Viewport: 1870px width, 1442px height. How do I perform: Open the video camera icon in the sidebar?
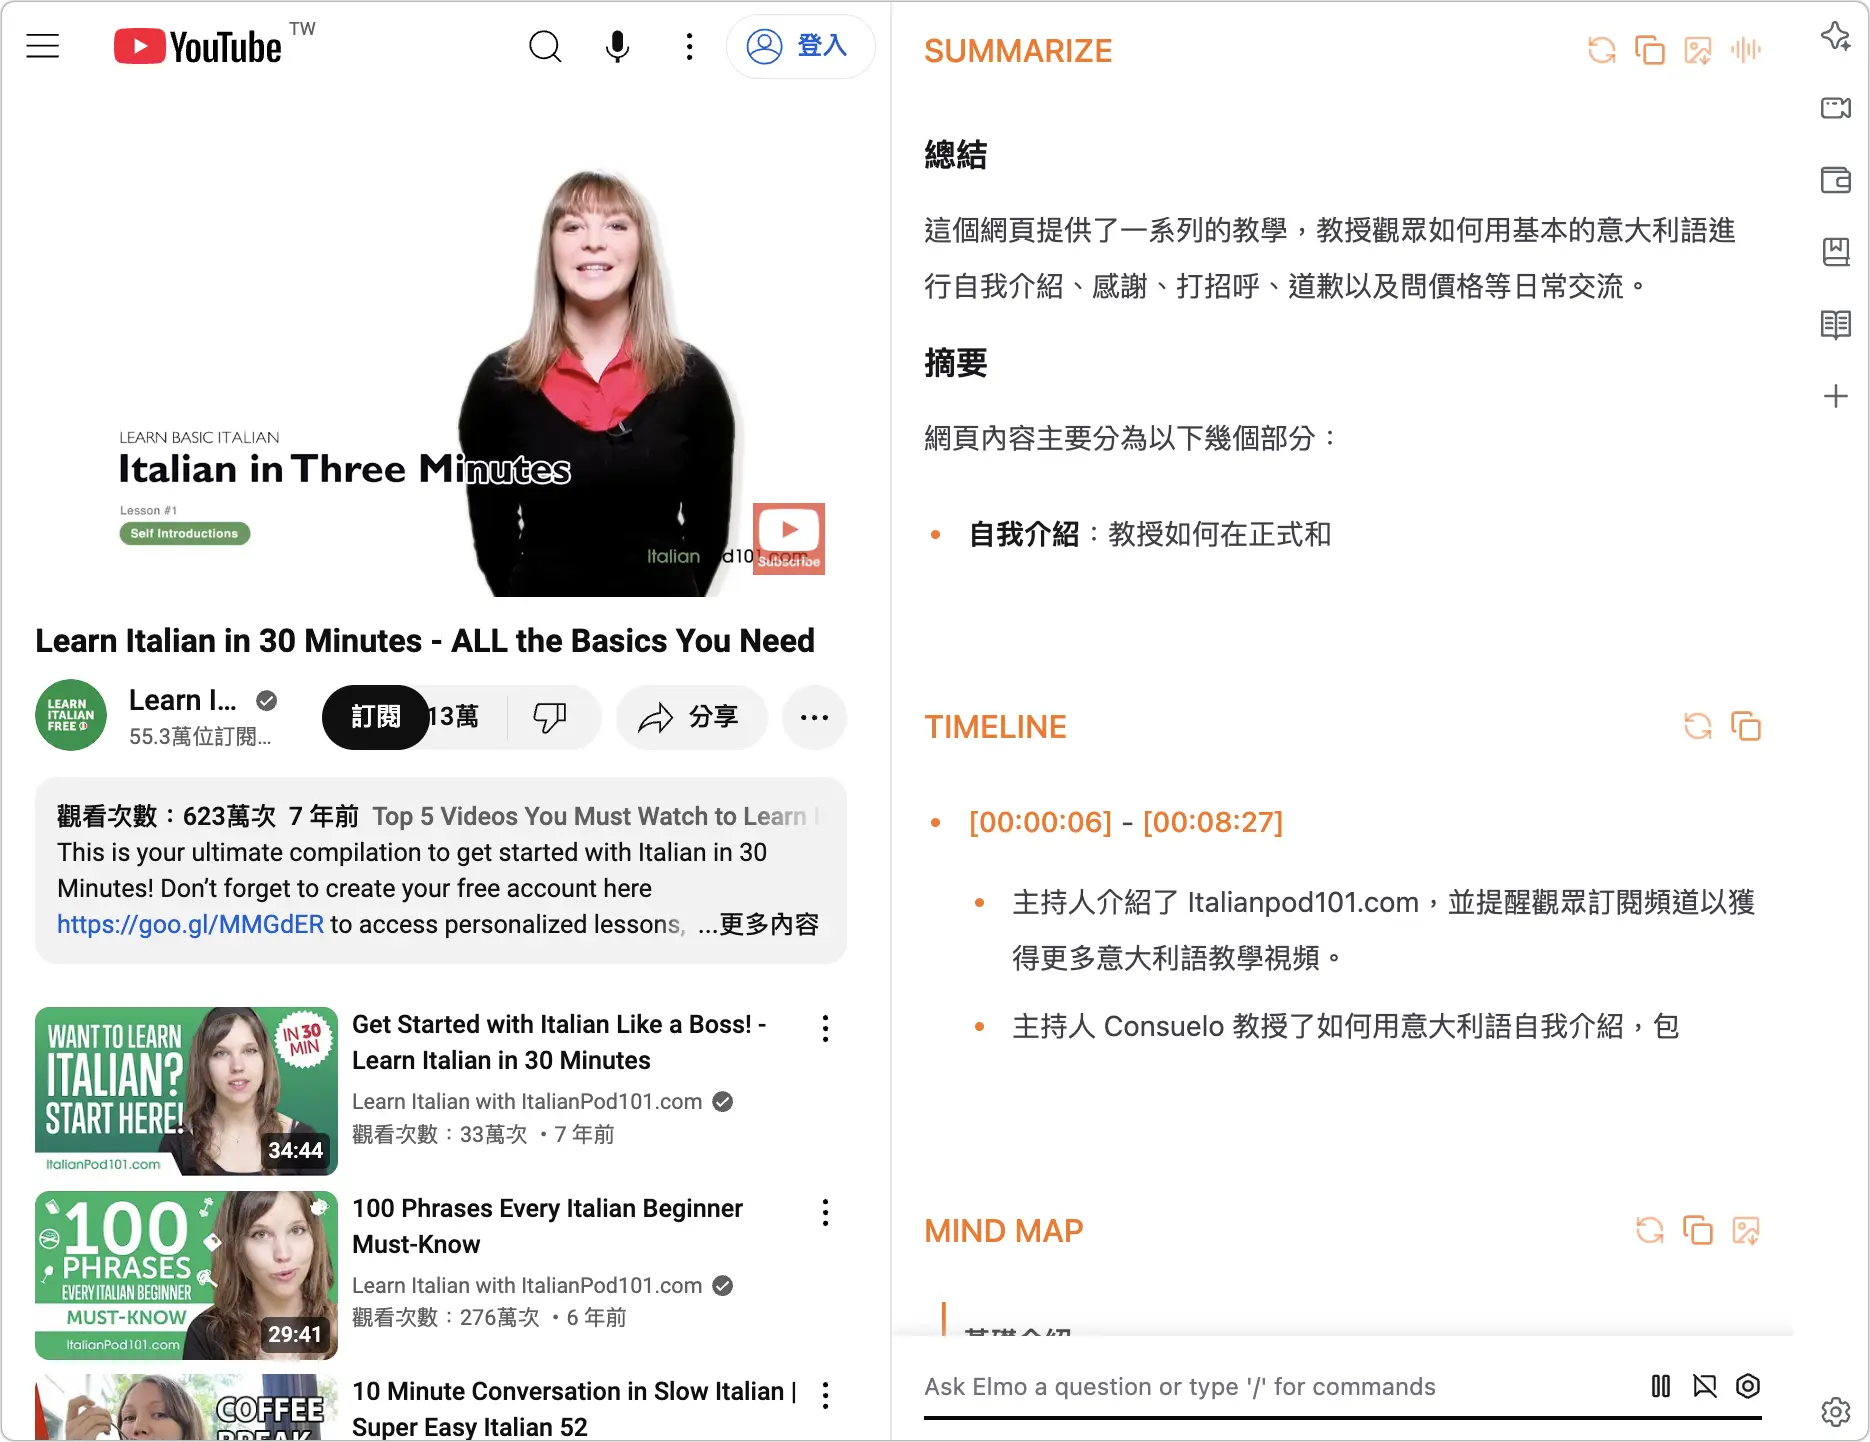coord(1836,108)
